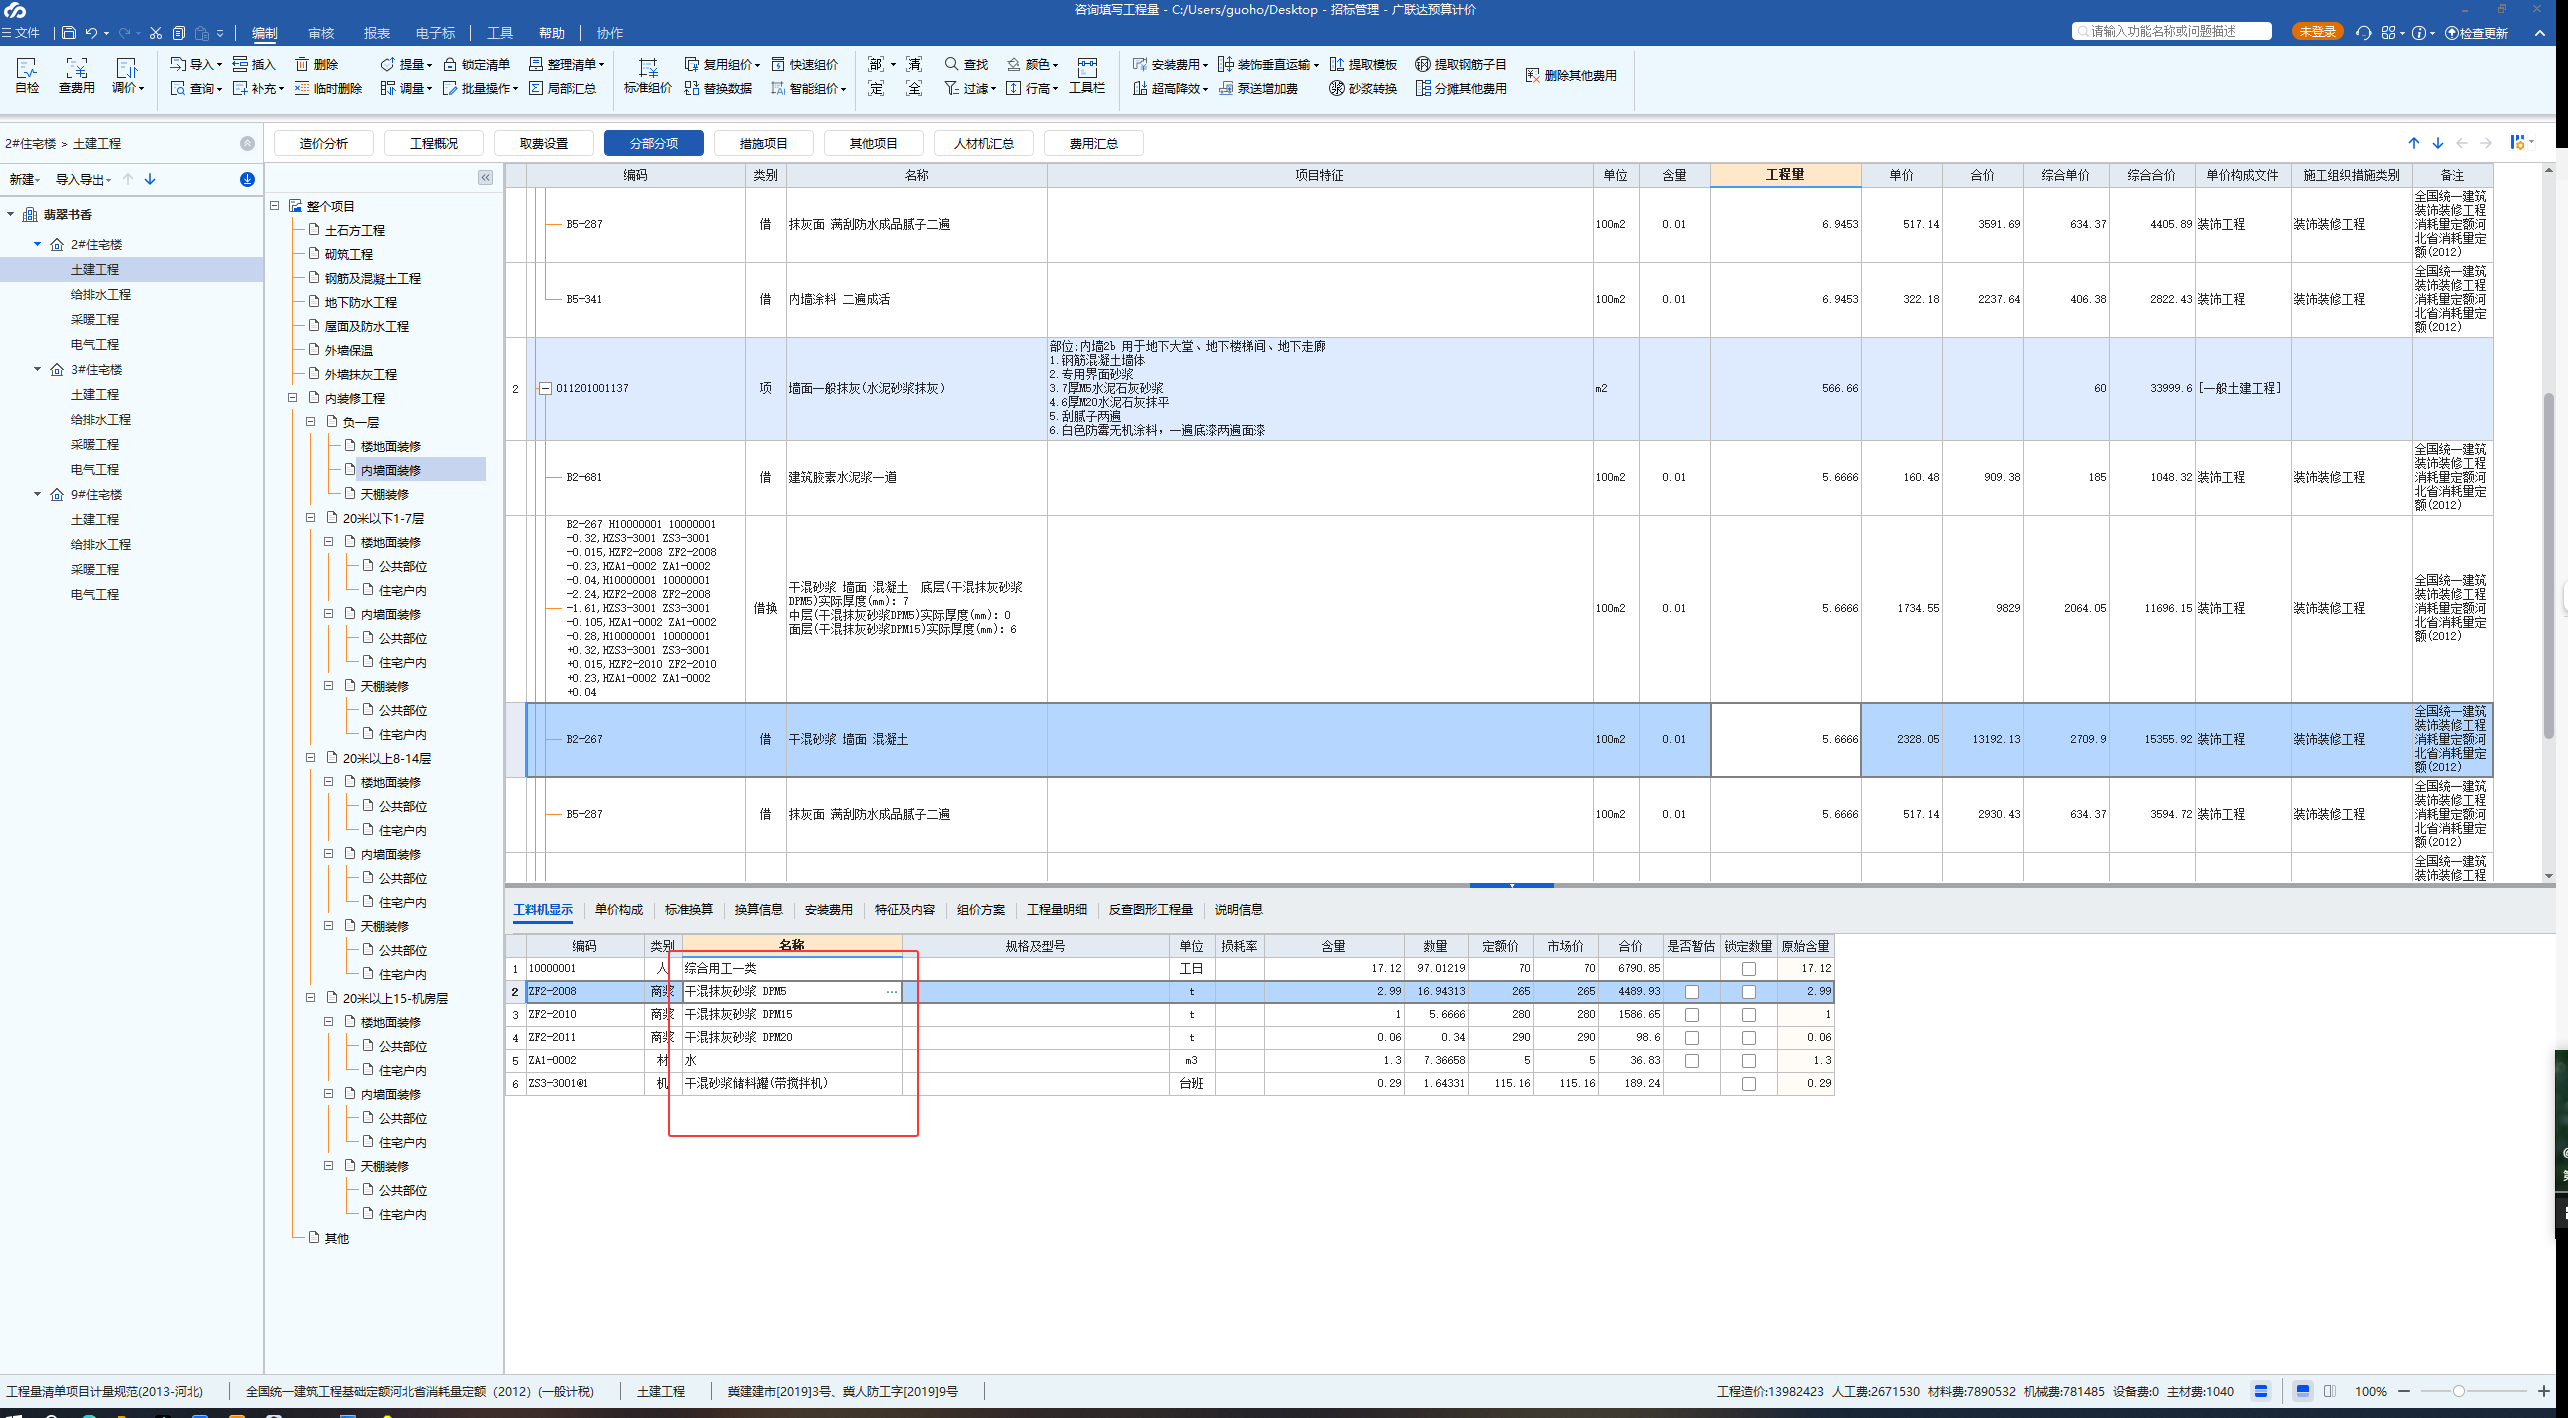Click the 检查更新 link

(x=2478, y=33)
